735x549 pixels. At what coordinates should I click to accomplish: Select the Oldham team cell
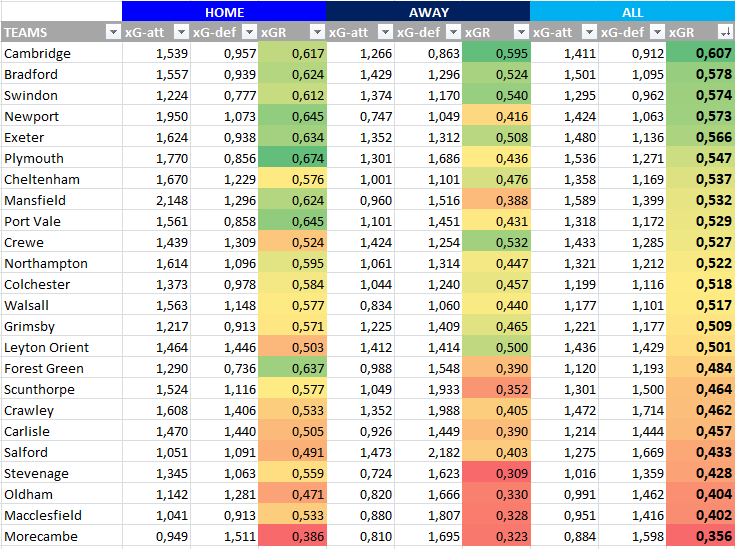click(x=61, y=494)
